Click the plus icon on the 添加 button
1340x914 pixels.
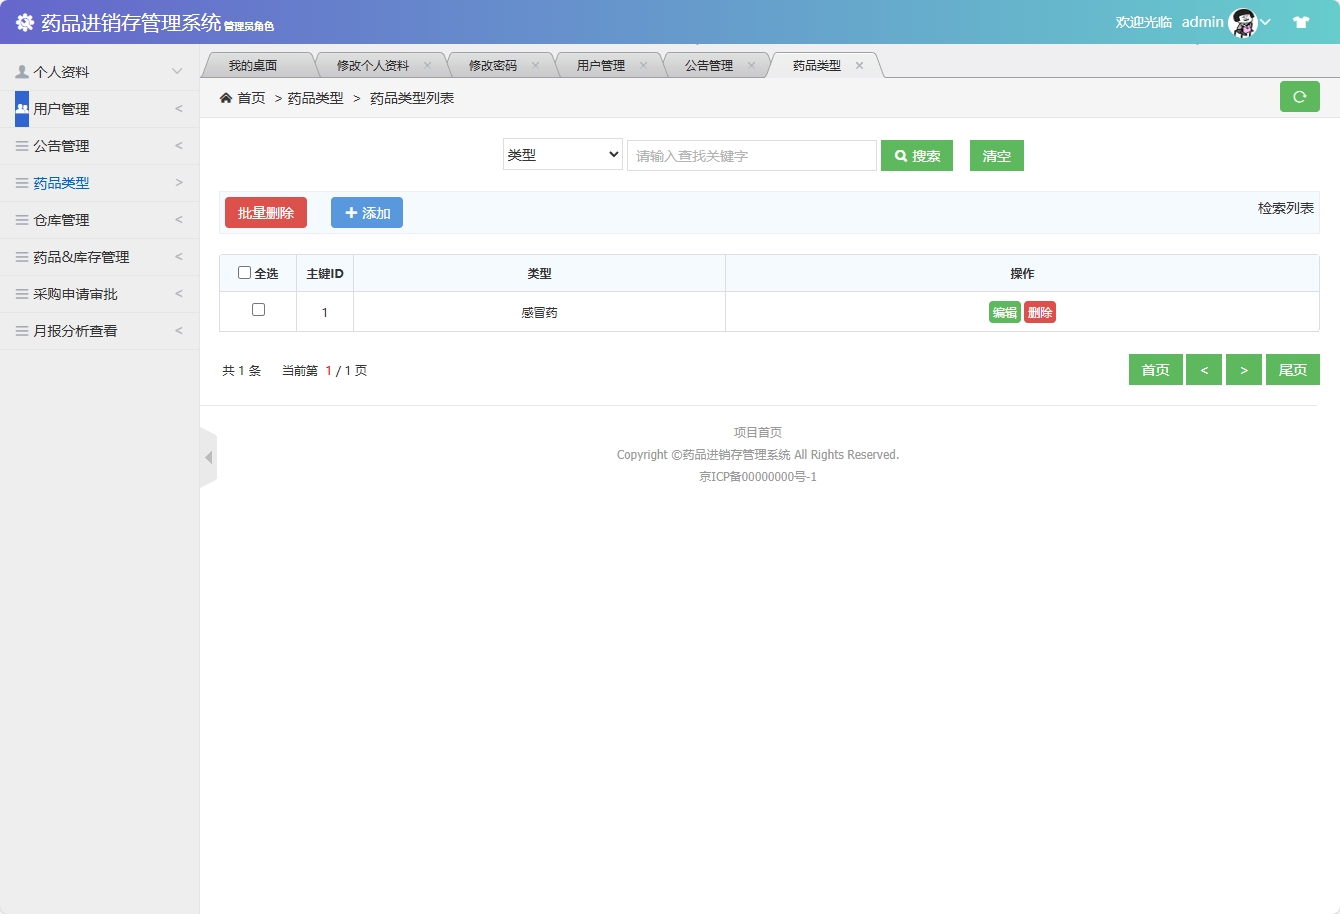coord(351,212)
